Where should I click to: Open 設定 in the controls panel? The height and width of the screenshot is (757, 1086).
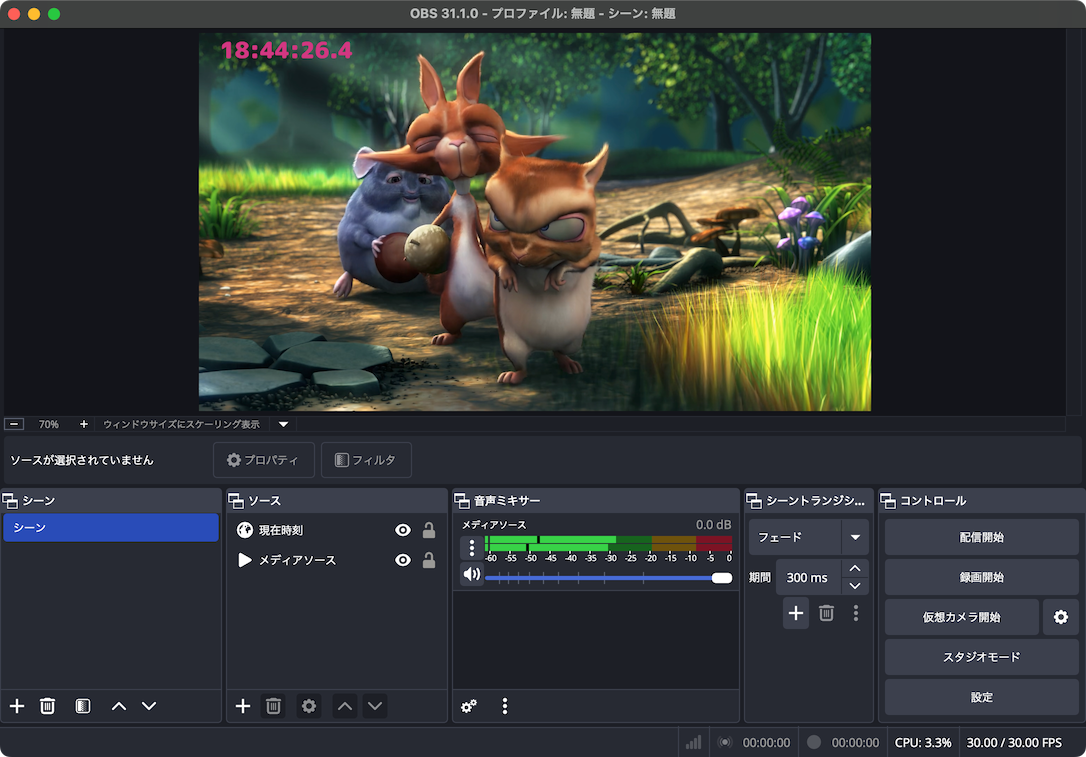(981, 697)
